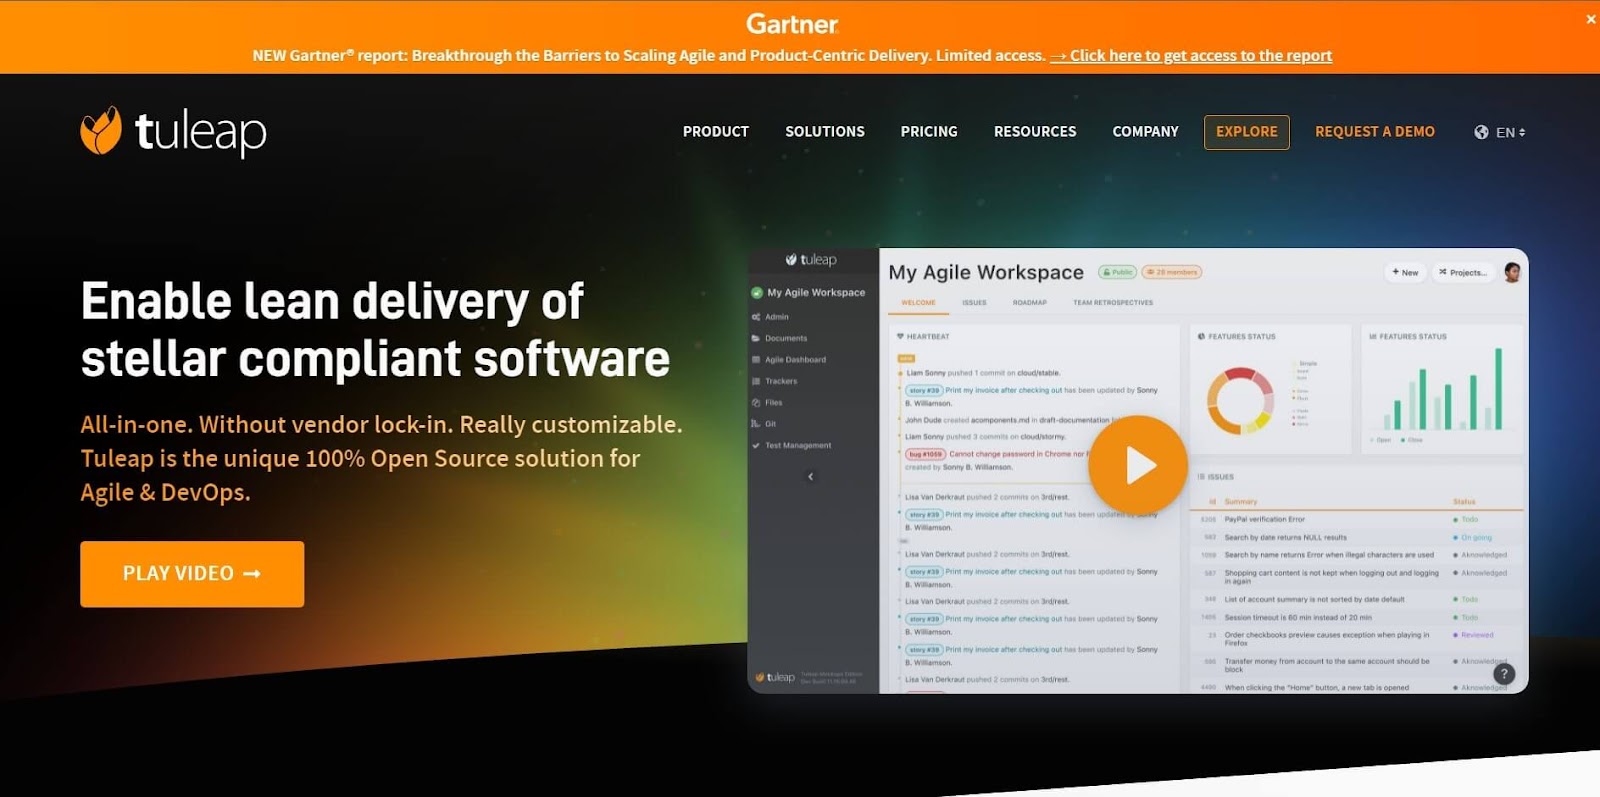Click the red bug #1059 badge

[925, 454]
